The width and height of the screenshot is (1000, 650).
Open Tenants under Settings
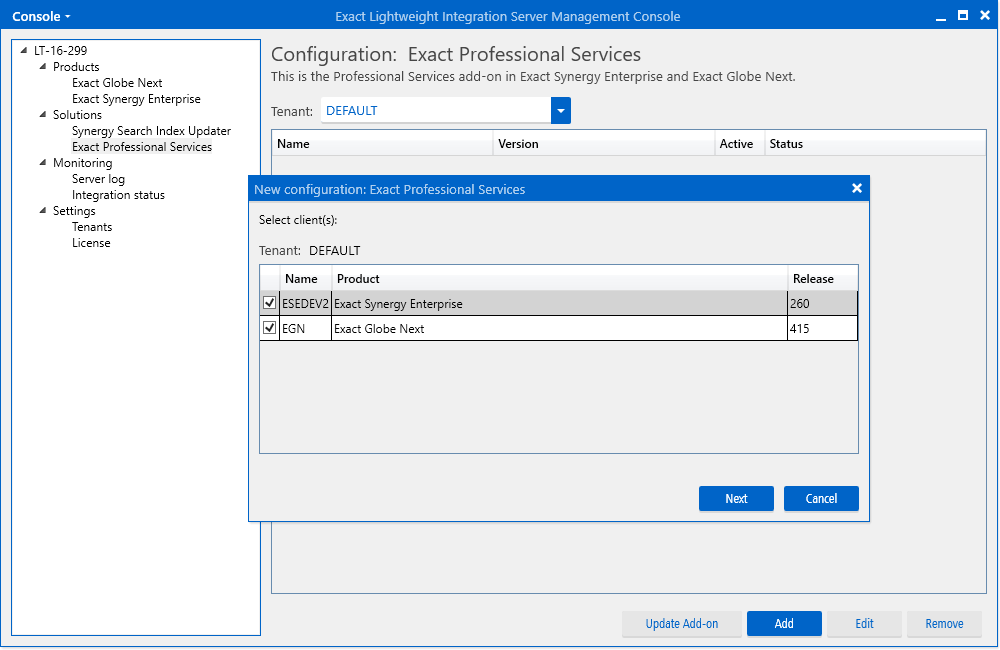pos(92,227)
